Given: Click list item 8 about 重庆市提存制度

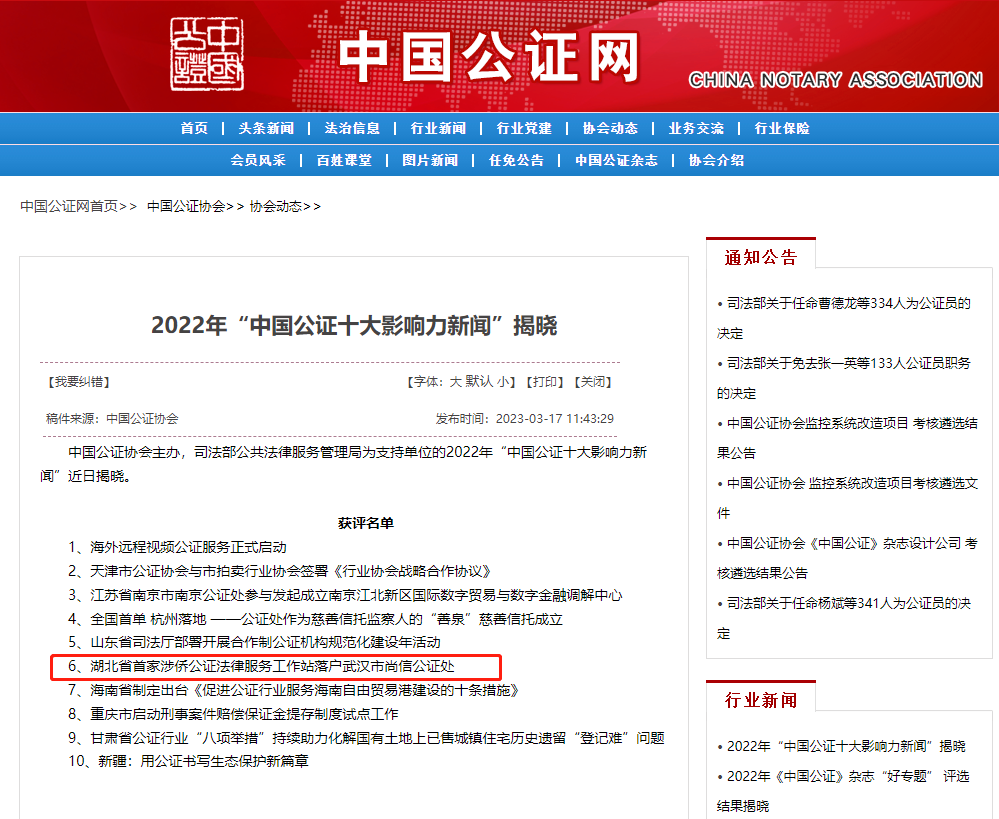Looking at the screenshot, I should [233, 714].
